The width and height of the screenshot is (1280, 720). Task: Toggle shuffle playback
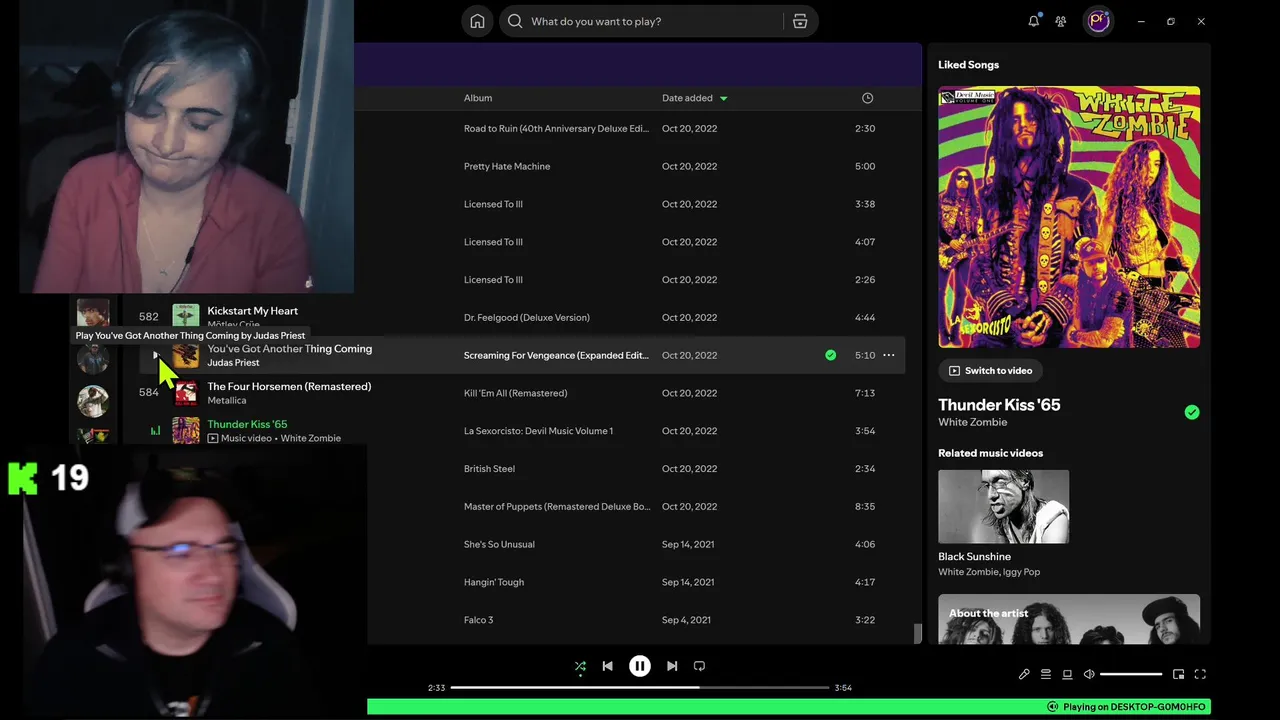pos(580,666)
